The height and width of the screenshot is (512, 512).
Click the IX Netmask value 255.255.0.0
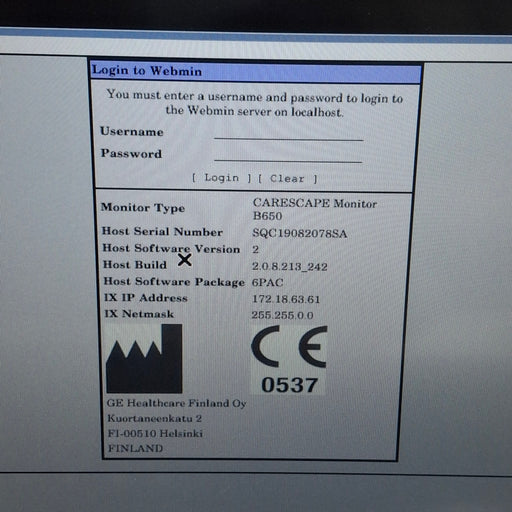tap(282, 315)
